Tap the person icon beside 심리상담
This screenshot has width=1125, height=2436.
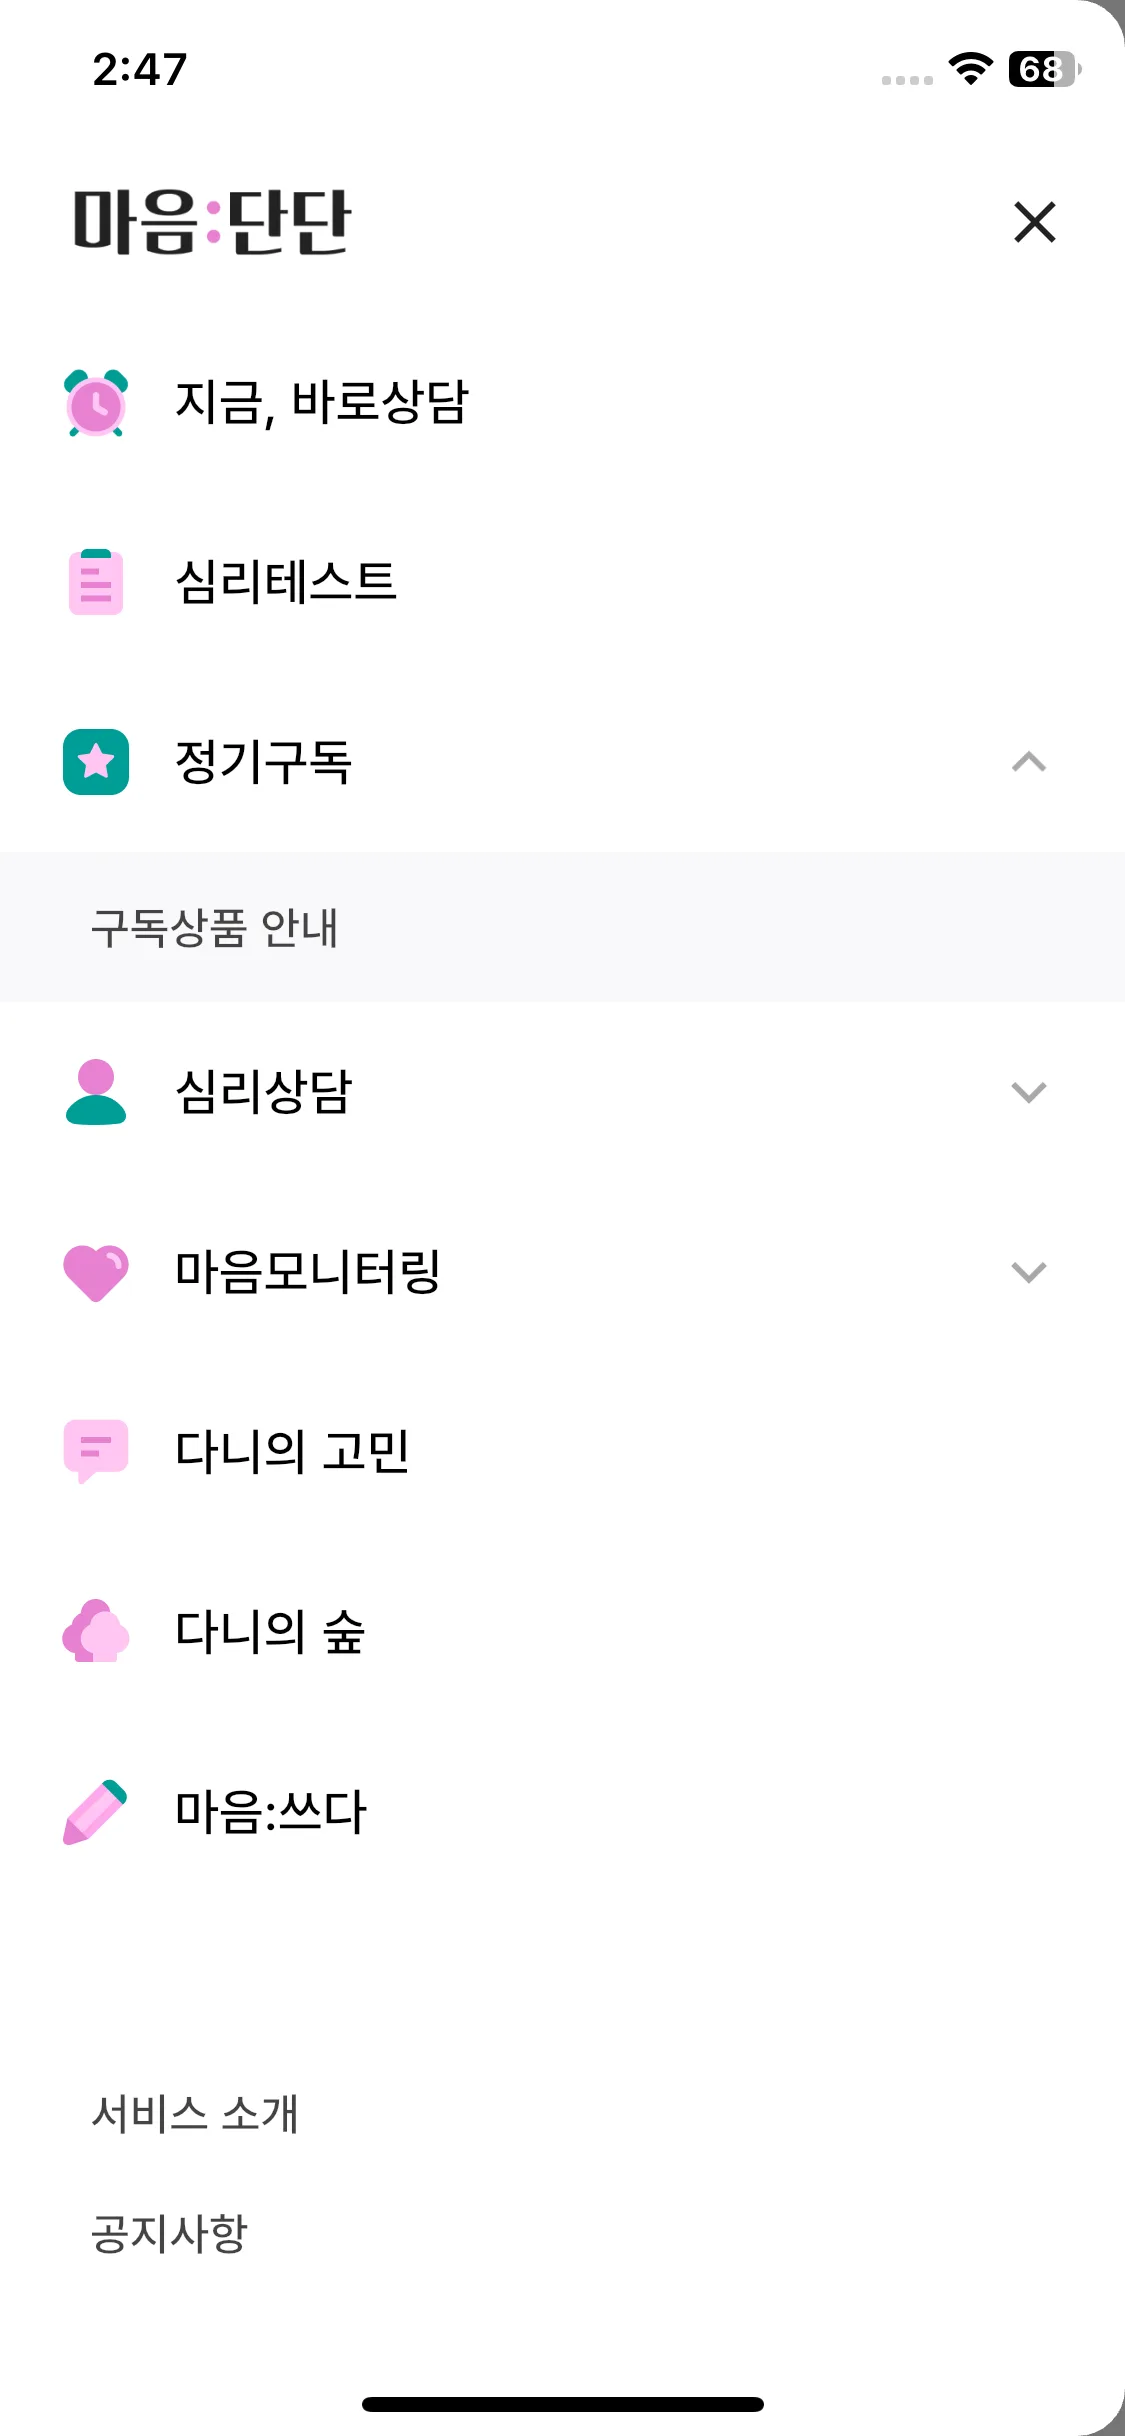(96, 1092)
